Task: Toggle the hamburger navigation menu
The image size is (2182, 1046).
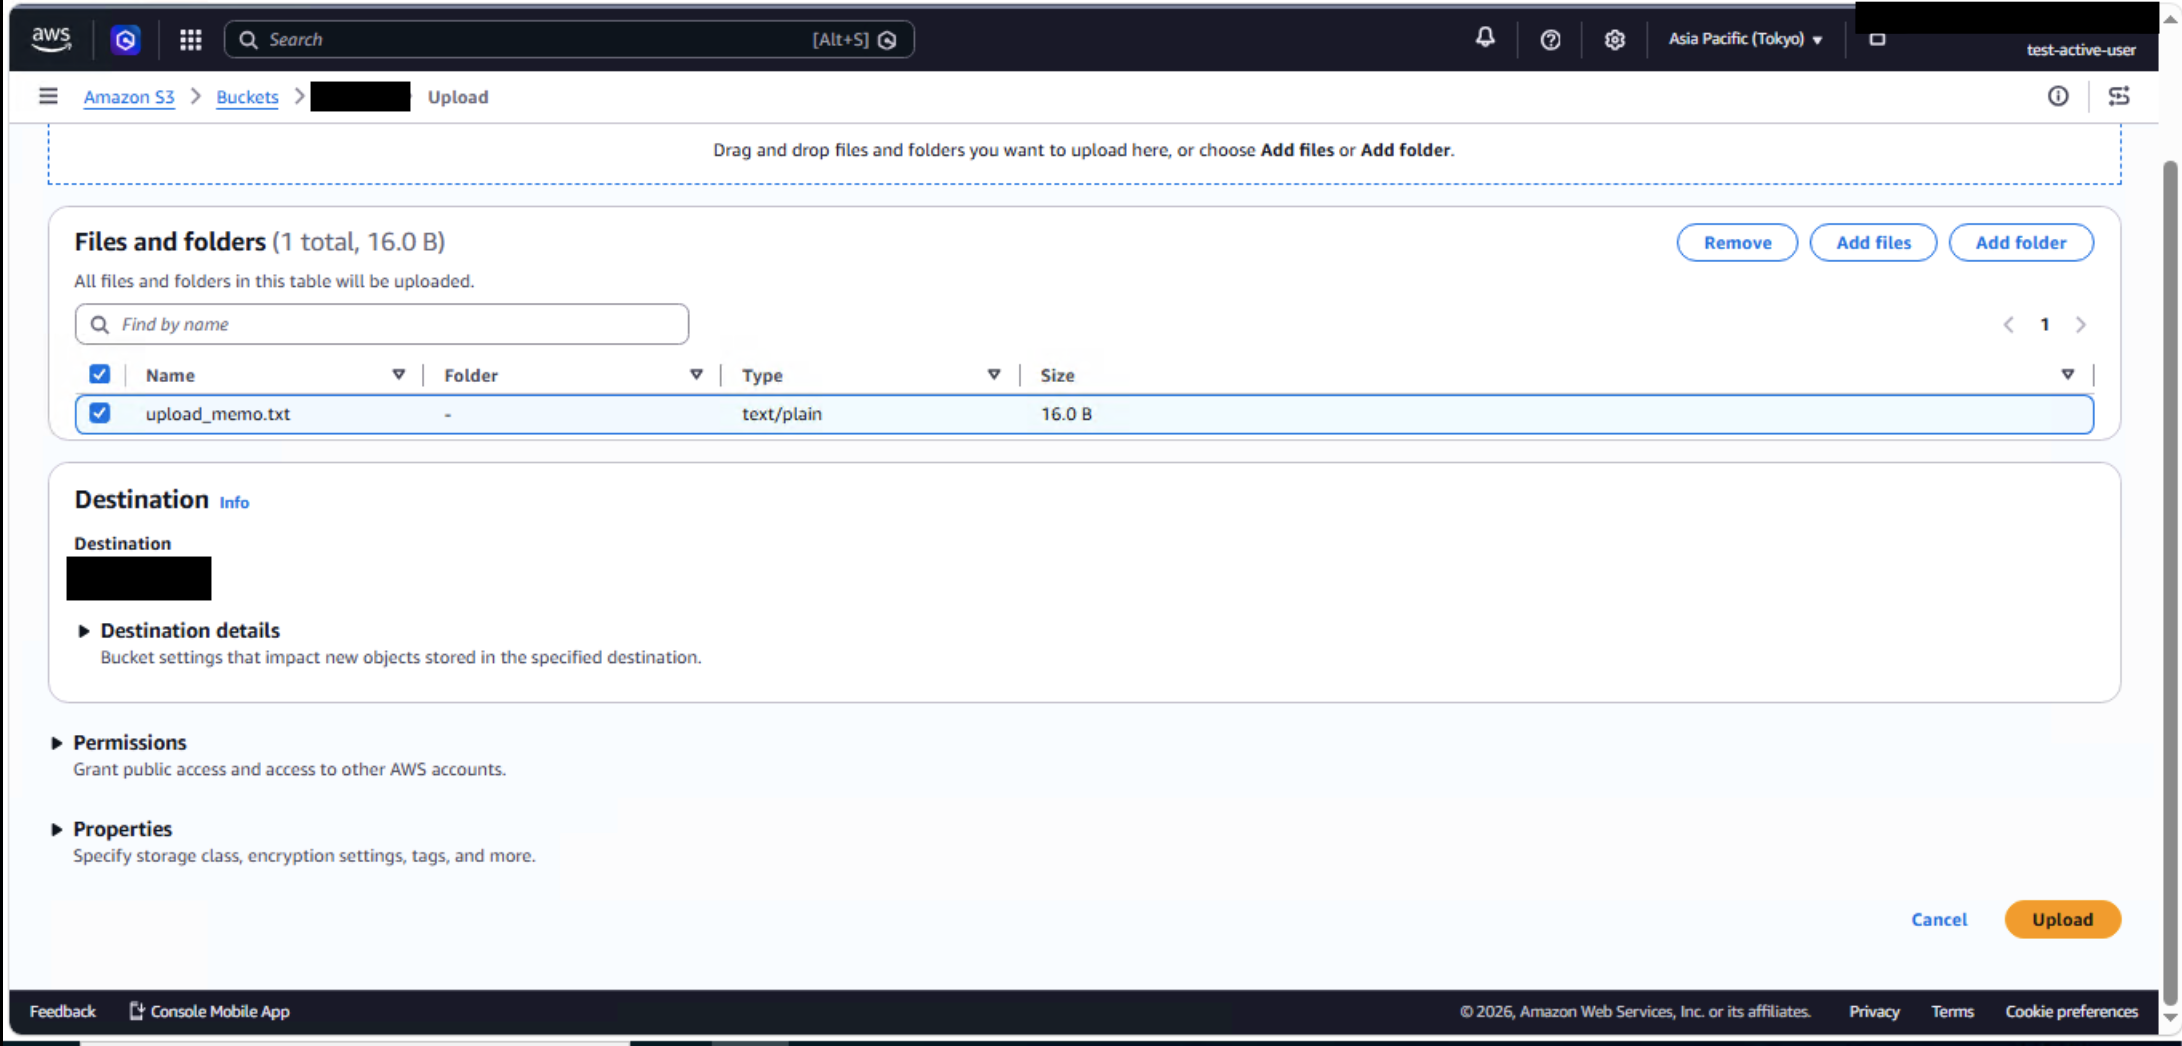Action: [48, 96]
